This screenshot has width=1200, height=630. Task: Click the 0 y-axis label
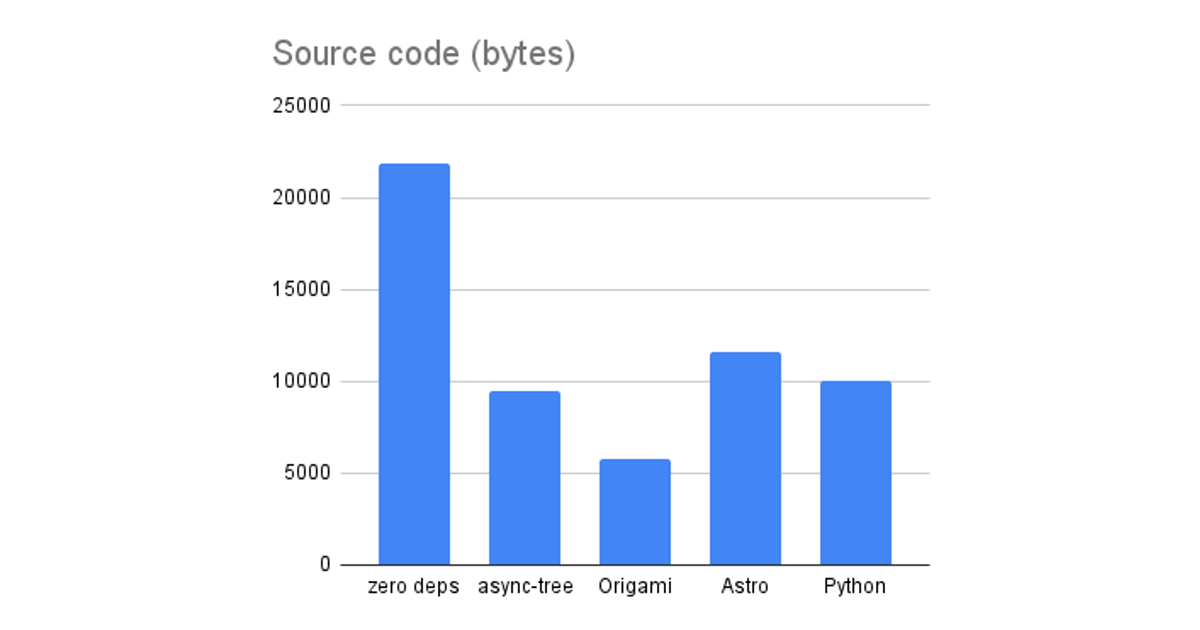[326, 565]
